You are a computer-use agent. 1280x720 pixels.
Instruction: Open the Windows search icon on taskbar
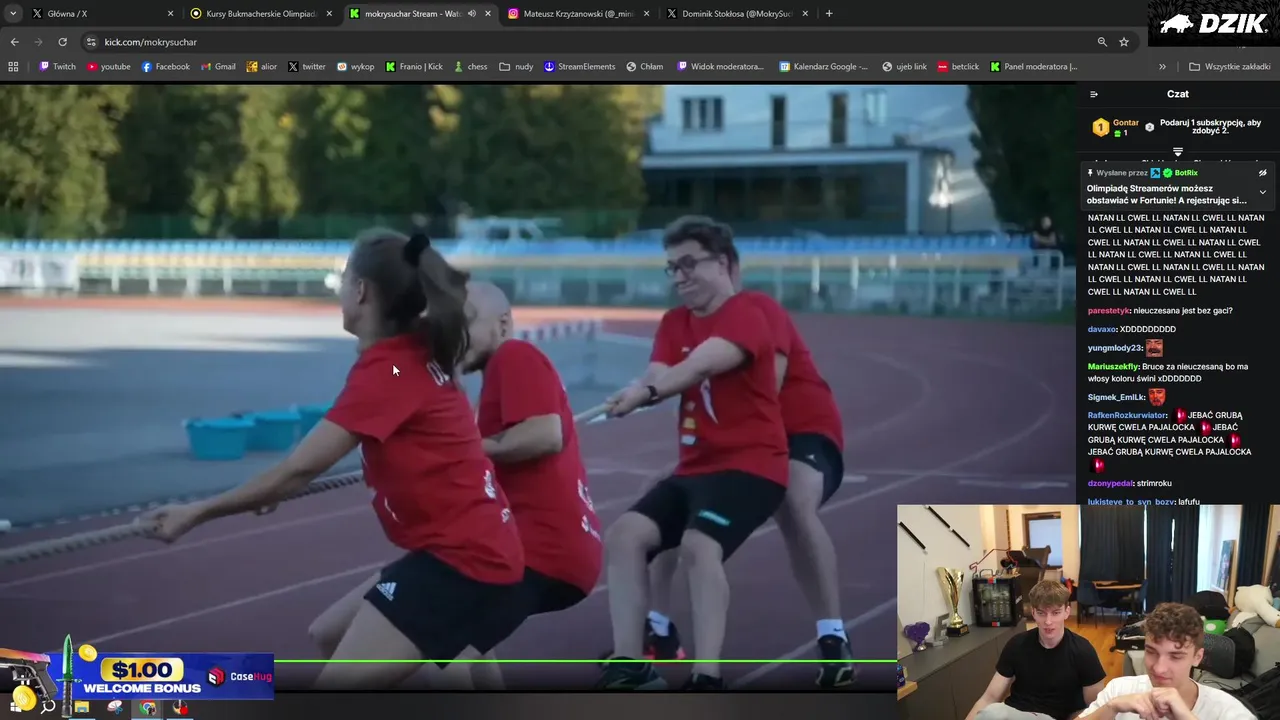[47, 708]
